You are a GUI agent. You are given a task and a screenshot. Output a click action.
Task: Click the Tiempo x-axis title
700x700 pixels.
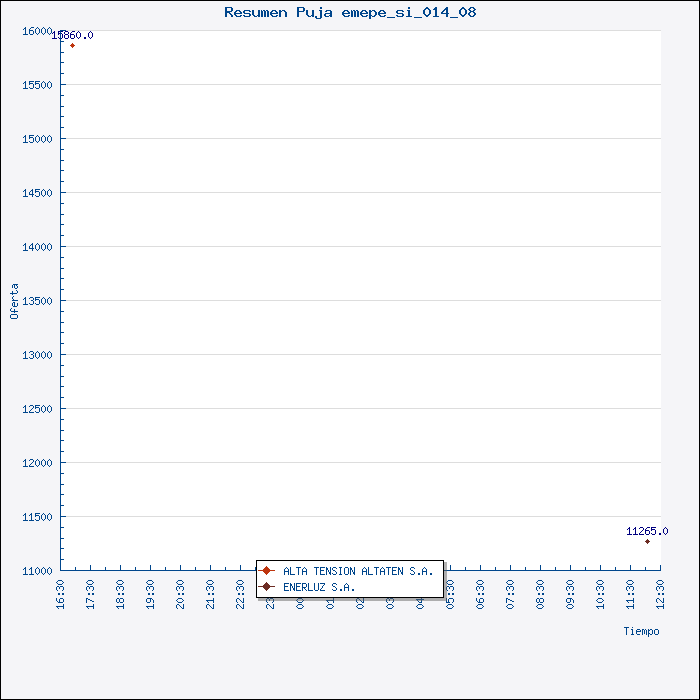pyautogui.click(x=641, y=631)
